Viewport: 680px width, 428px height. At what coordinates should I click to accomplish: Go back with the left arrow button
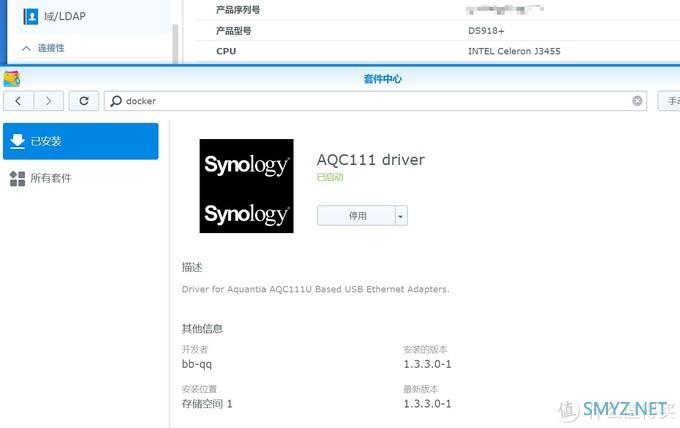point(18,101)
